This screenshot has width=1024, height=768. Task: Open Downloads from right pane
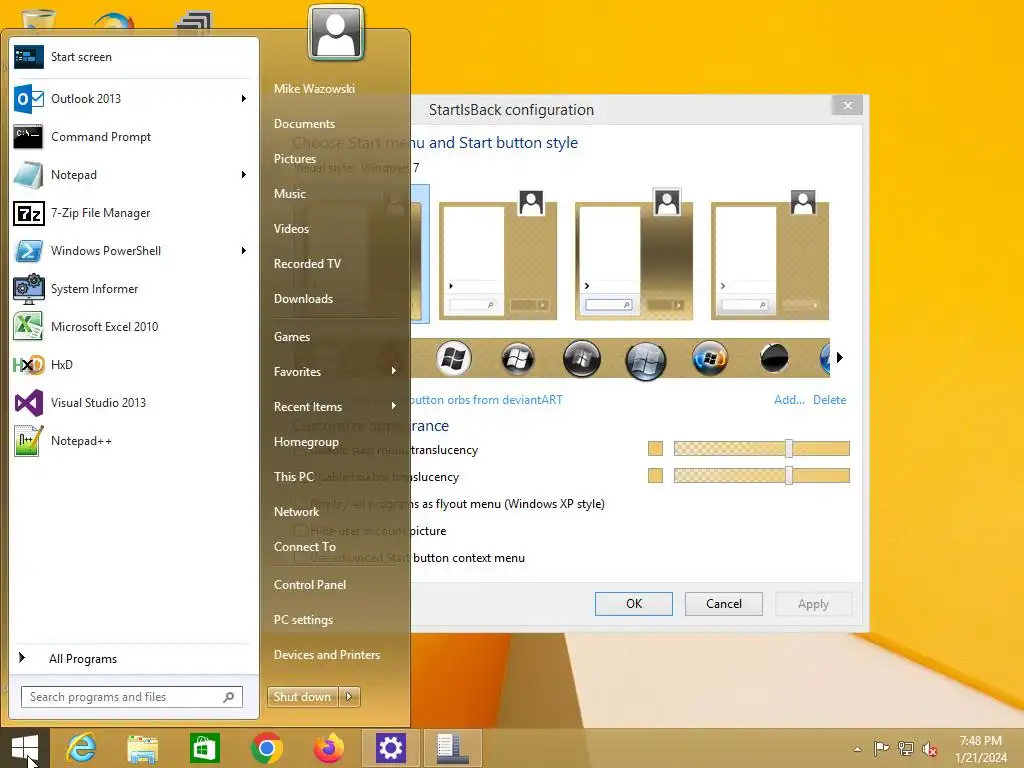pyautogui.click(x=303, y=298)
